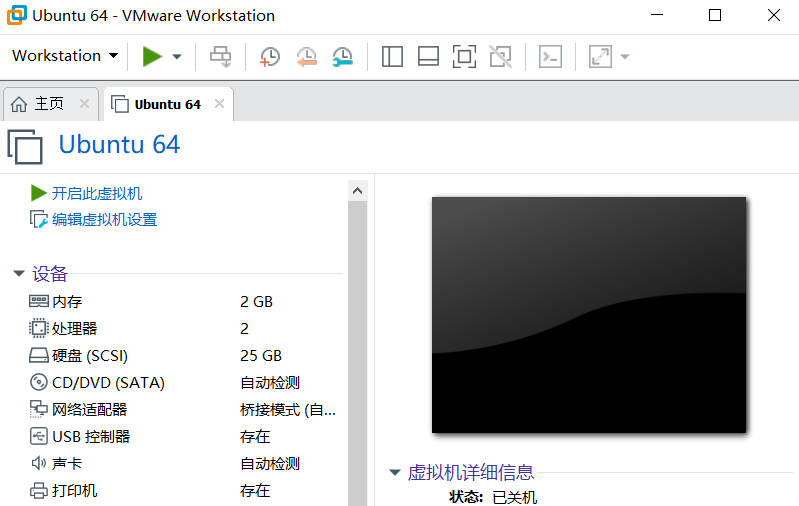Enter full screen mode icon

click(x=464, y=57)
